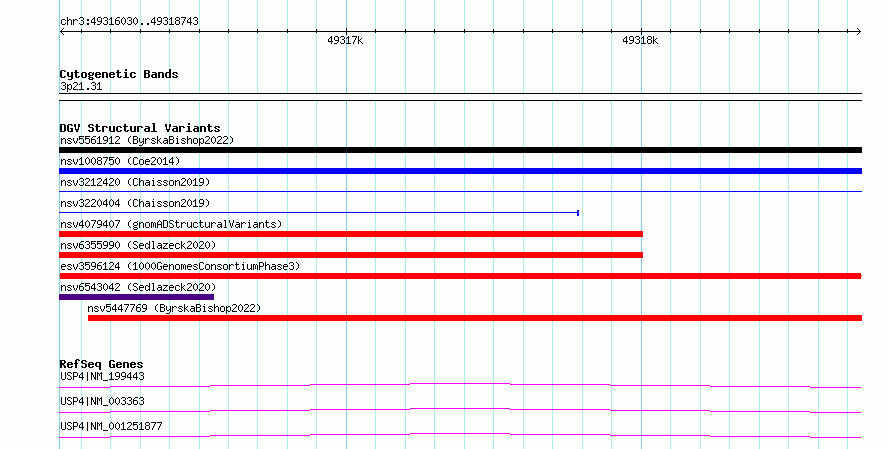Select nsv6355990 (Sedlazeck2020) label
Viewport: 890px width, 449px height.
coord(138,245)
